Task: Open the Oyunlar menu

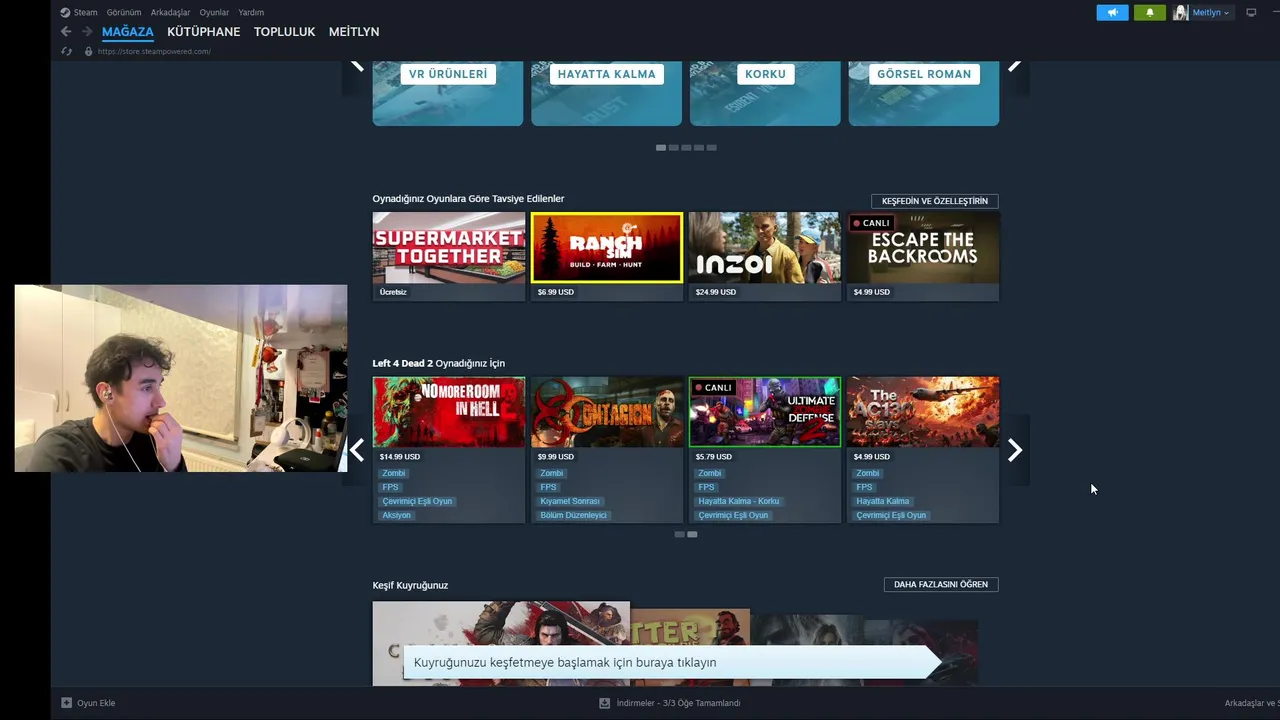Action: (214, 12)
